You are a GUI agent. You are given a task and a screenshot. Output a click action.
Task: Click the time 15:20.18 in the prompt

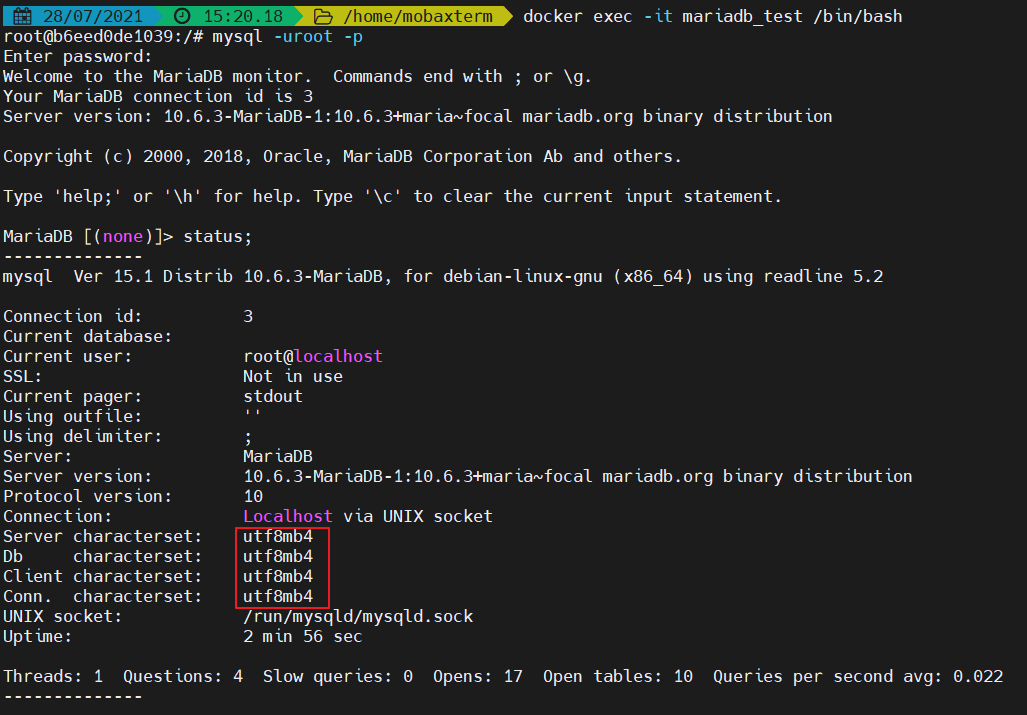click(x=243, y=16)
